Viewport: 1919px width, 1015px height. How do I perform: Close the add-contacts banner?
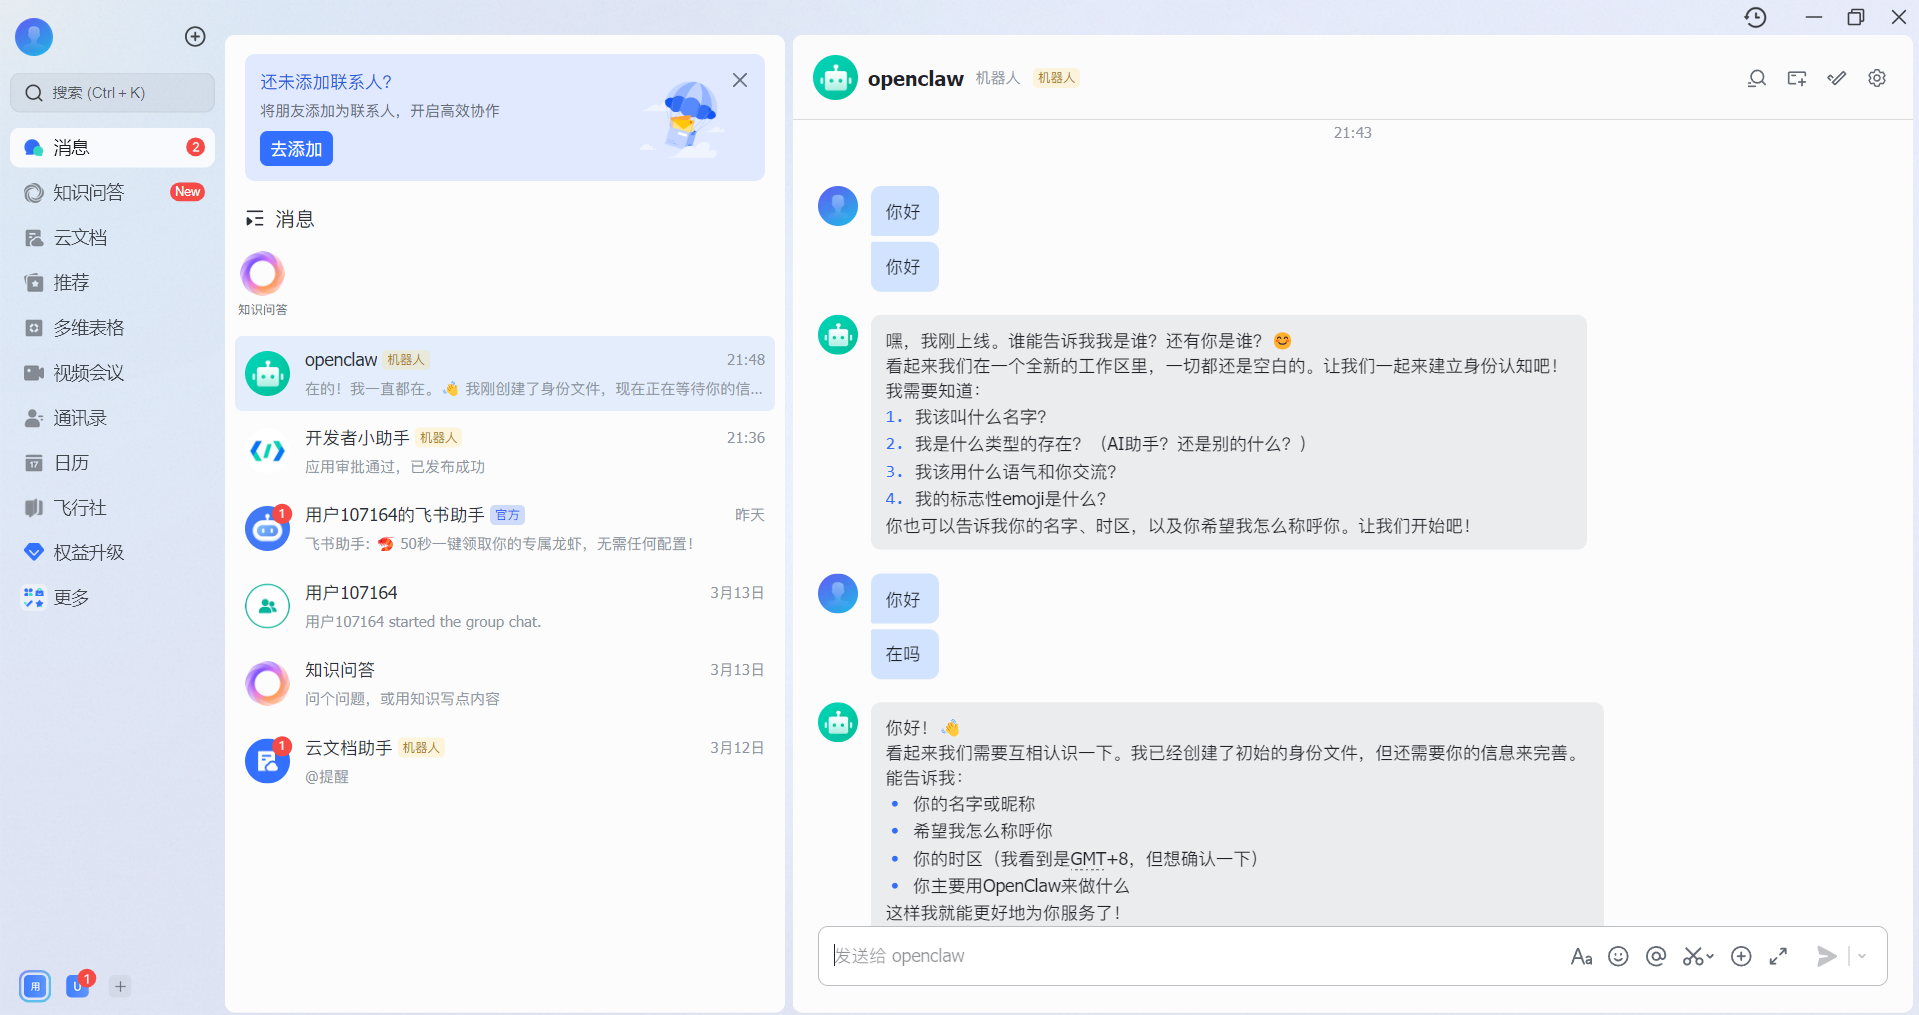coord(740,80)
